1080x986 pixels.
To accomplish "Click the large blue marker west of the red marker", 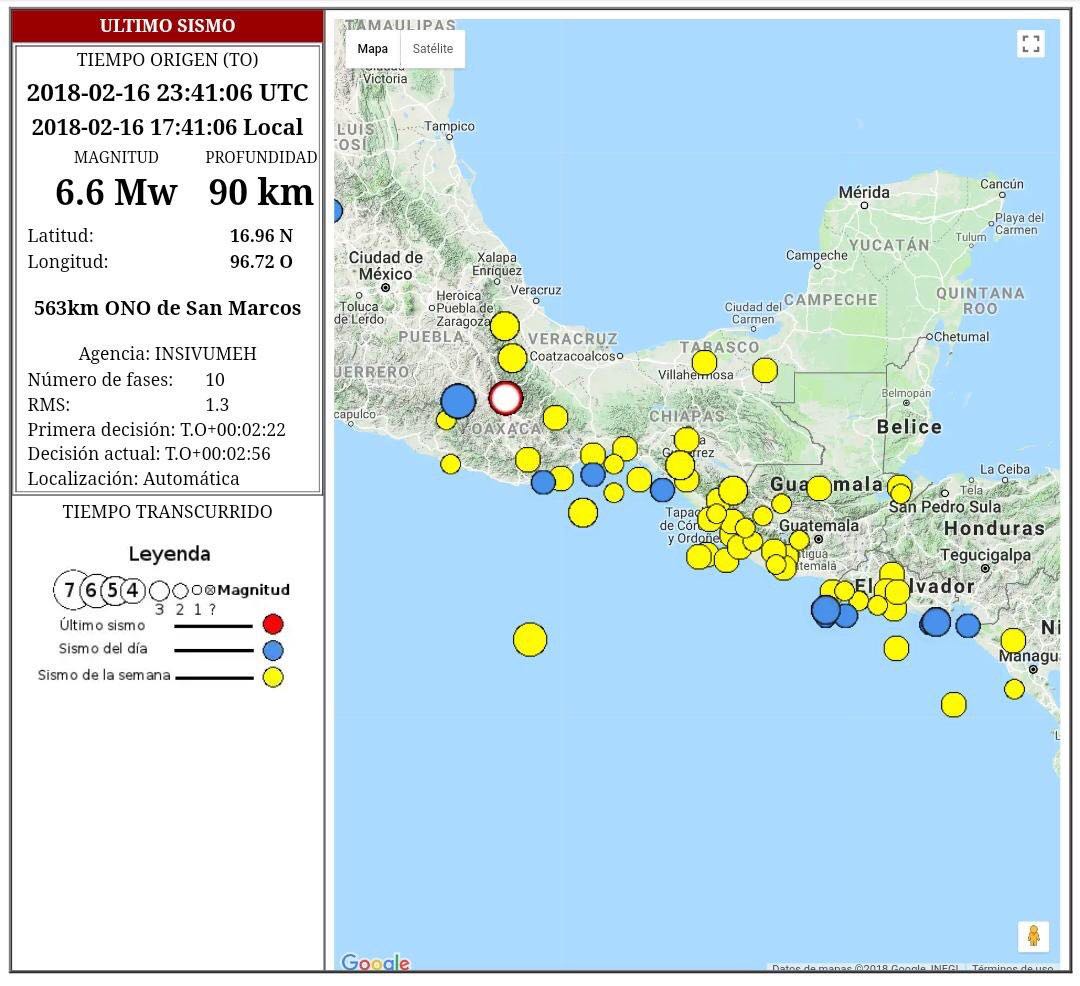I will 458,401.
